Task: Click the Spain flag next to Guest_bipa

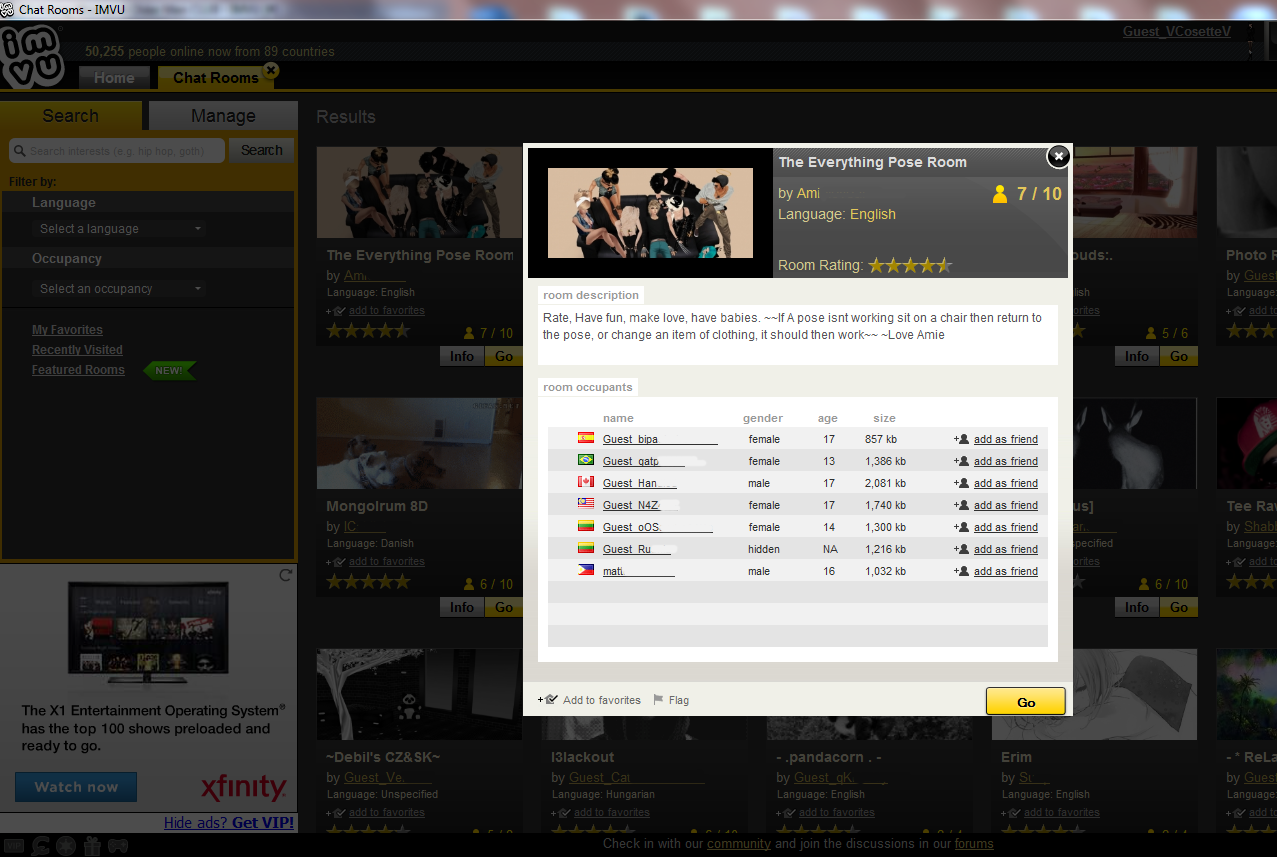Action: [586, 438]
